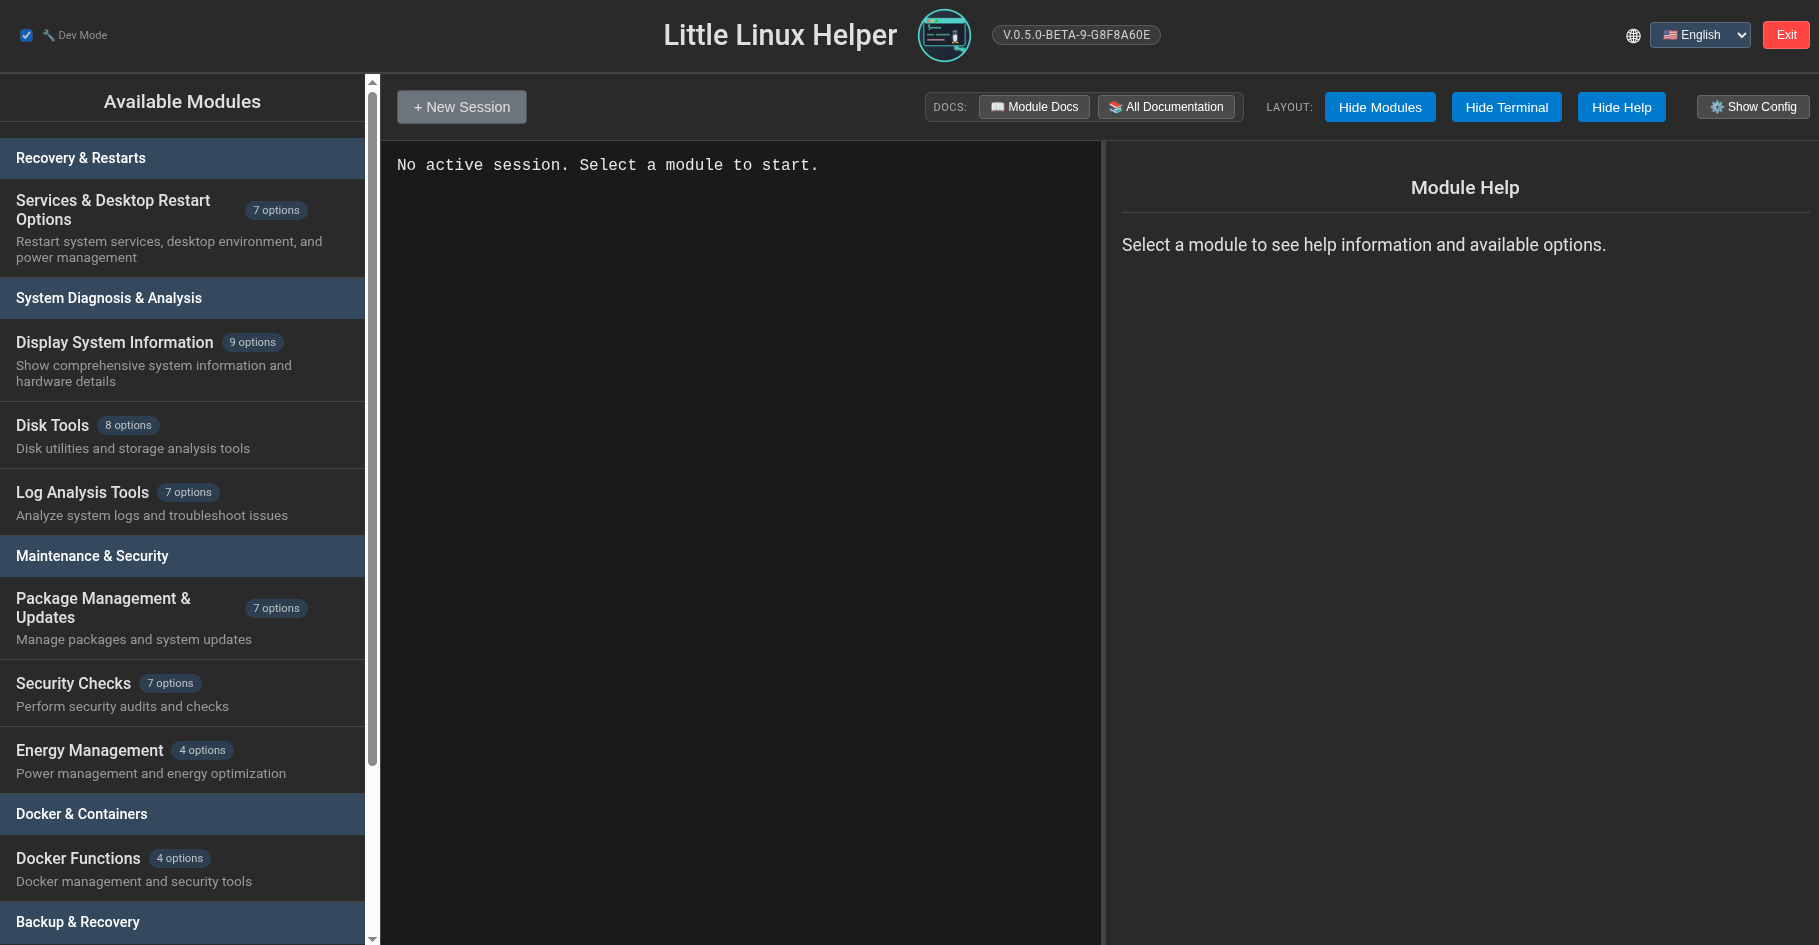Click the globe language icon

click(x=1633, y=35)
